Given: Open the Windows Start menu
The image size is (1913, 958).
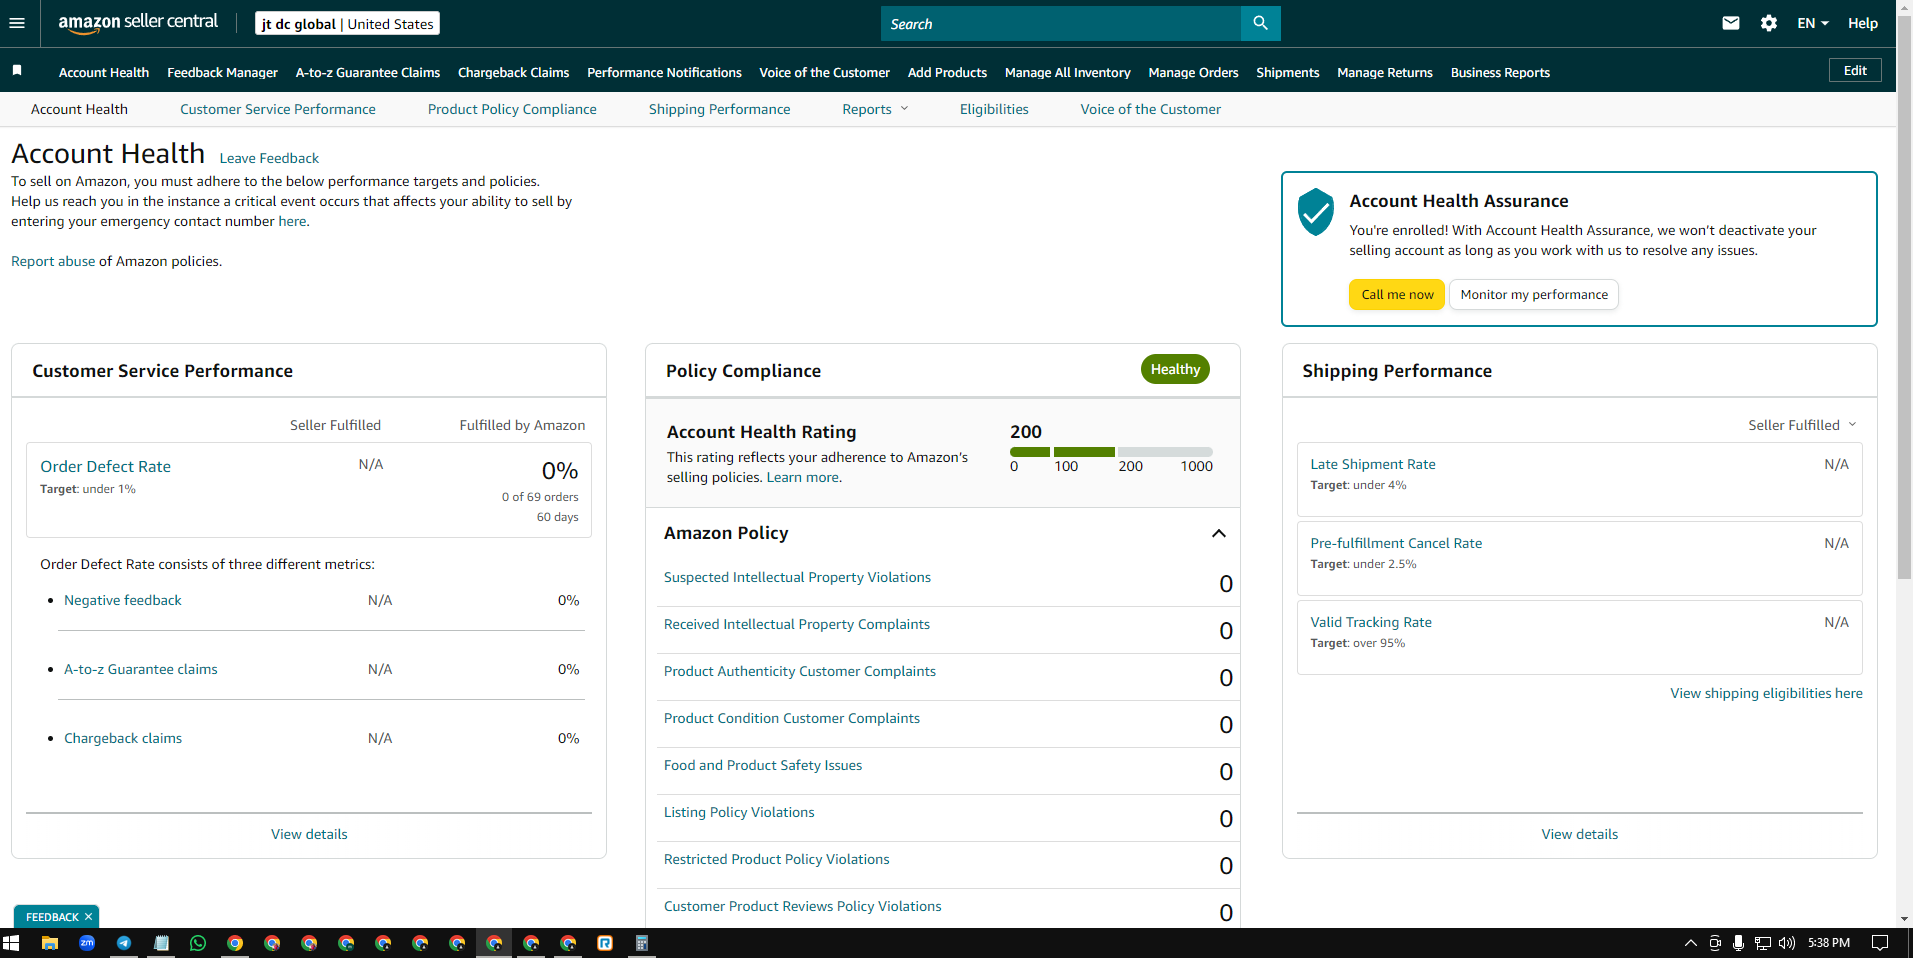Looking at the screenshot, I should 12,943.
